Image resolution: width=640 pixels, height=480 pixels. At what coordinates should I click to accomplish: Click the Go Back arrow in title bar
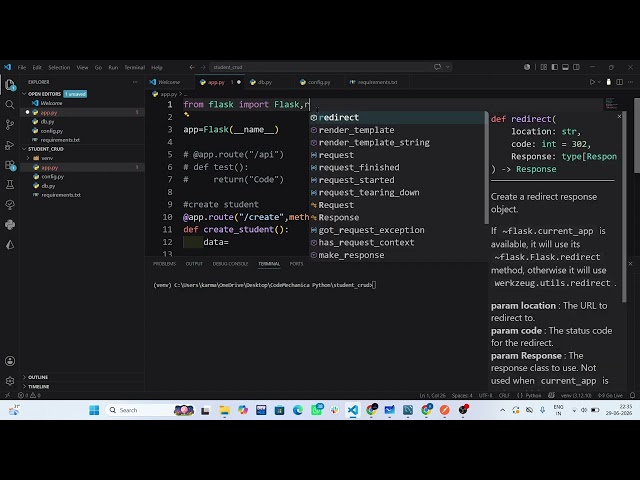tap(192, 67)
